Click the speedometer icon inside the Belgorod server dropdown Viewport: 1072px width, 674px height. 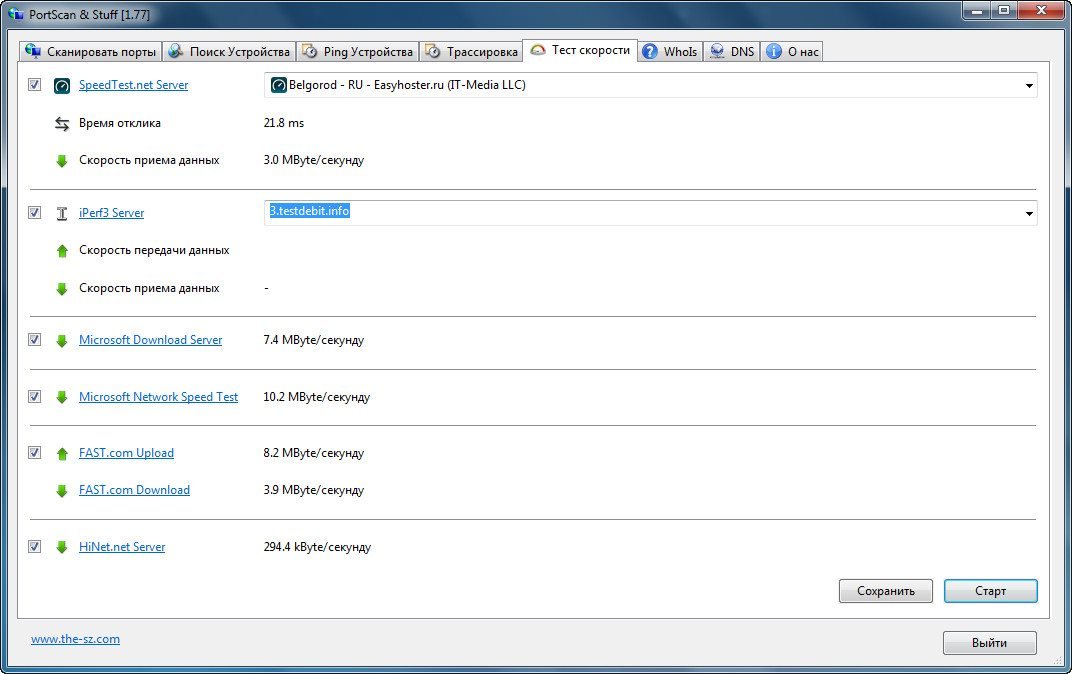pos(278,85)
